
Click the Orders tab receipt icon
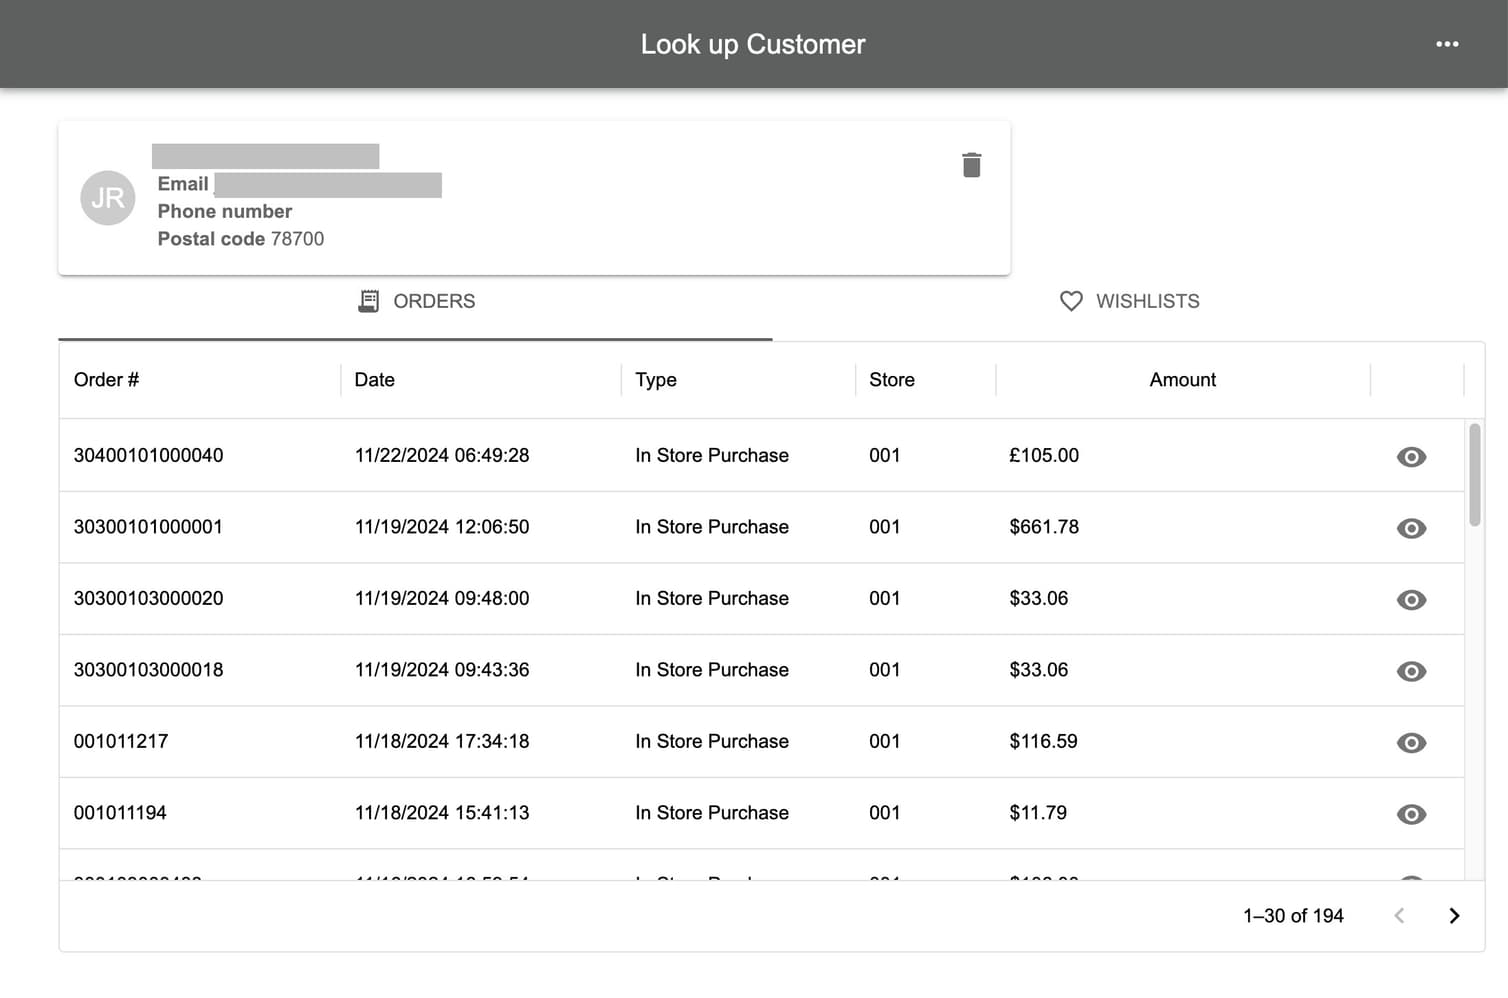[x=369, y=301]
